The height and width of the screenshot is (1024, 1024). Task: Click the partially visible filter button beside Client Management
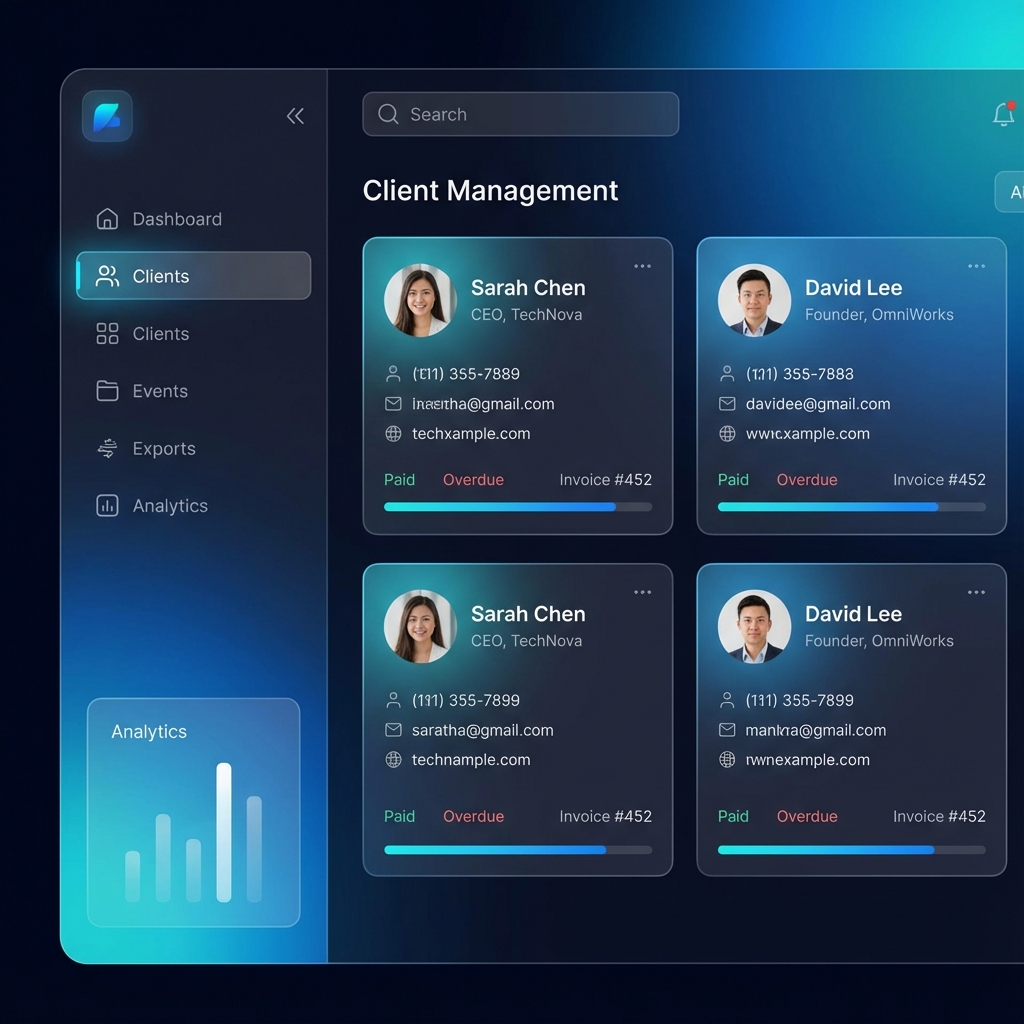[1010, 192]
